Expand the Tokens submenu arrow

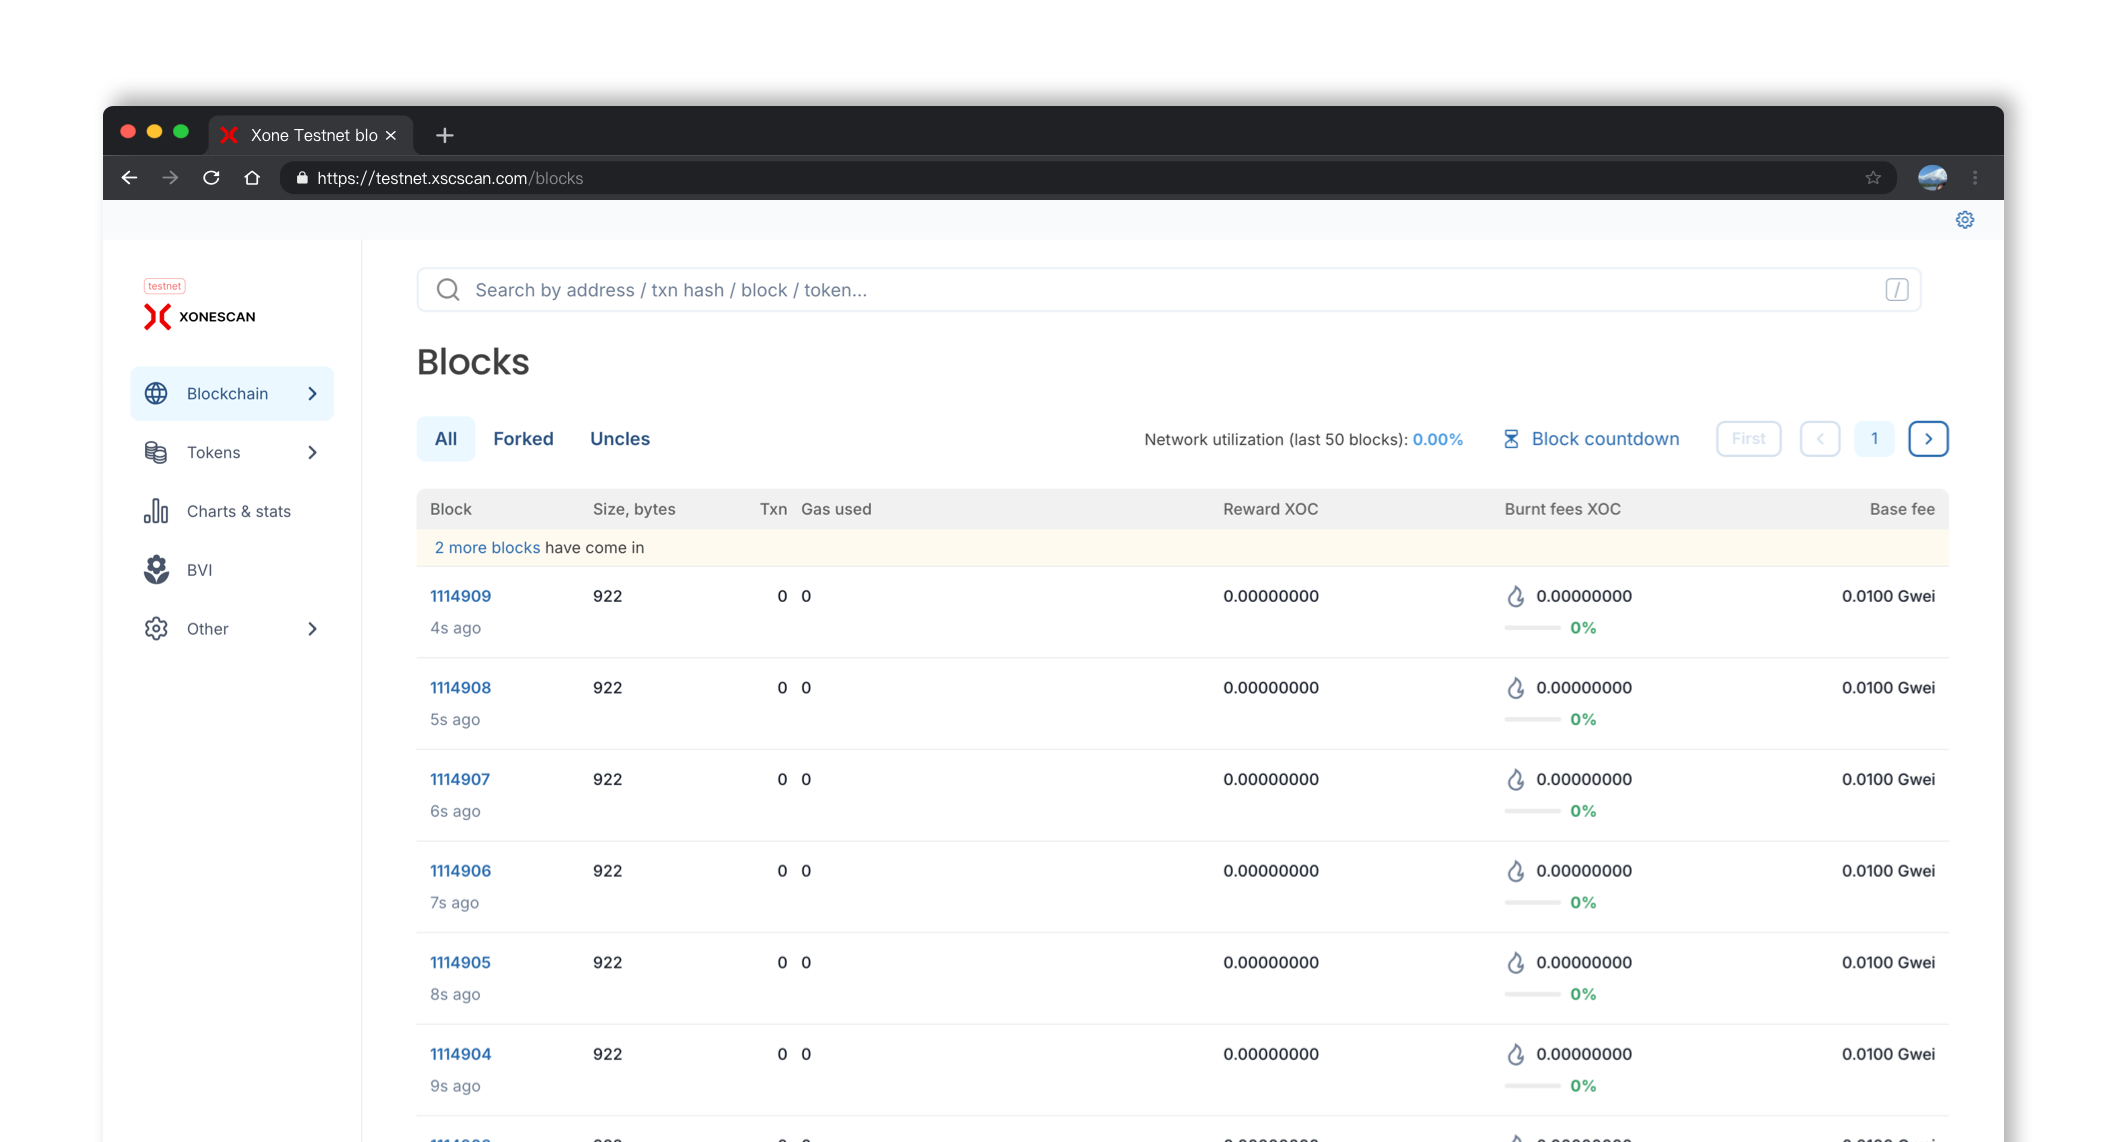[312, 453]
